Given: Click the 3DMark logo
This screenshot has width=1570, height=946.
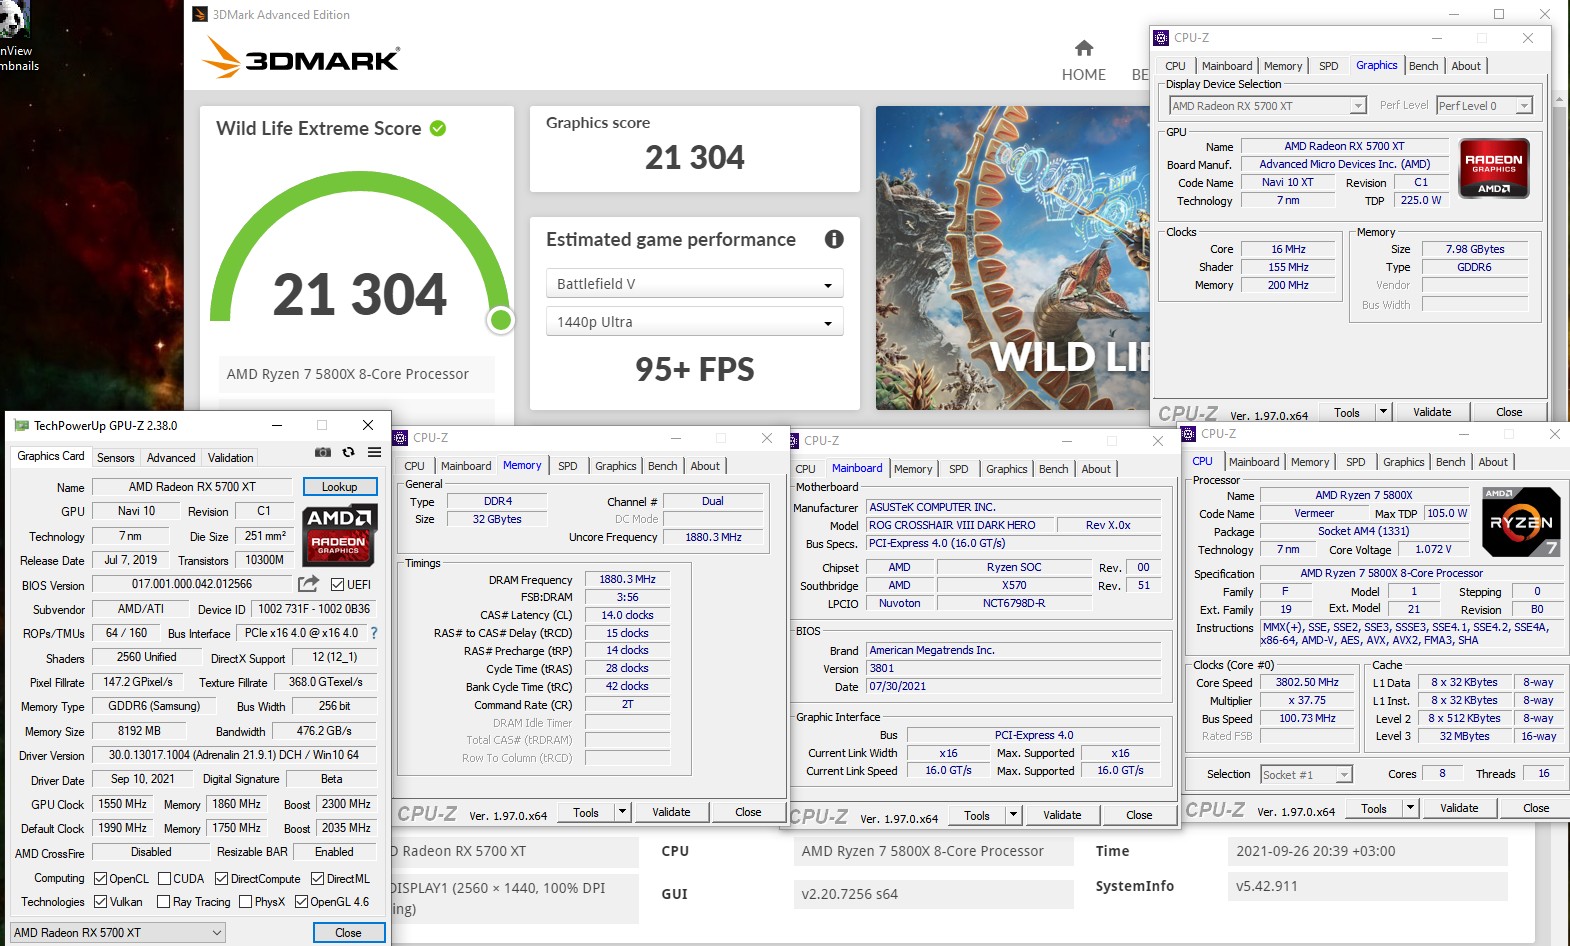Looking at the screenshot, I should tap(301, 58).
